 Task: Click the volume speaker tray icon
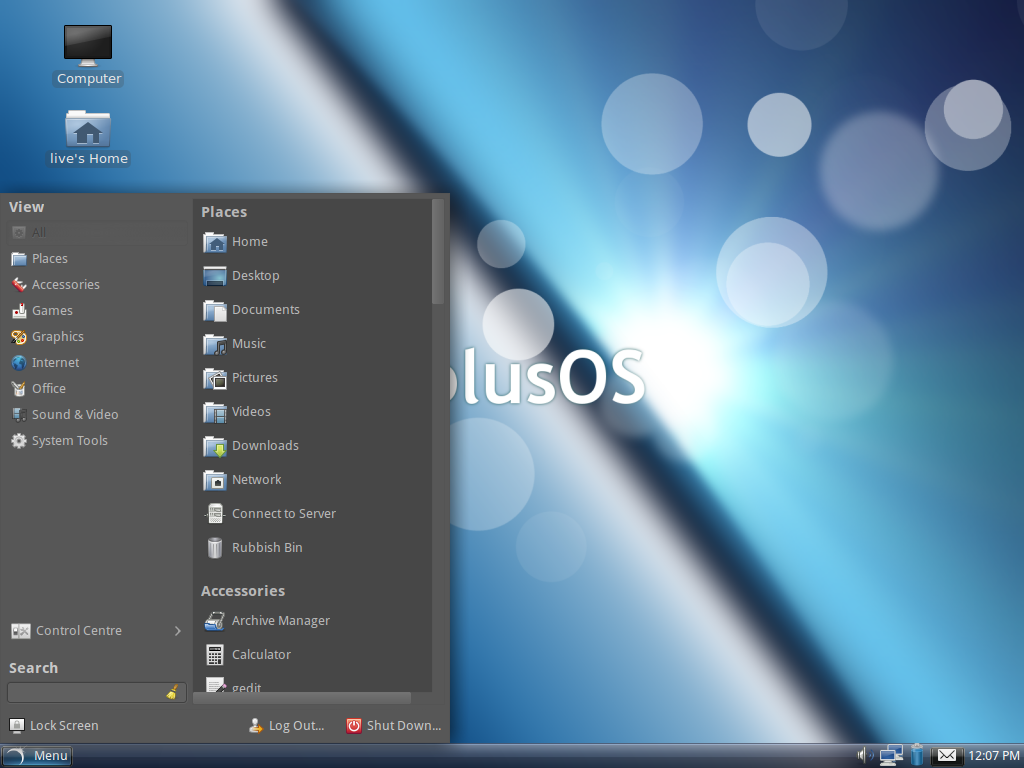[x=865, y=755]
